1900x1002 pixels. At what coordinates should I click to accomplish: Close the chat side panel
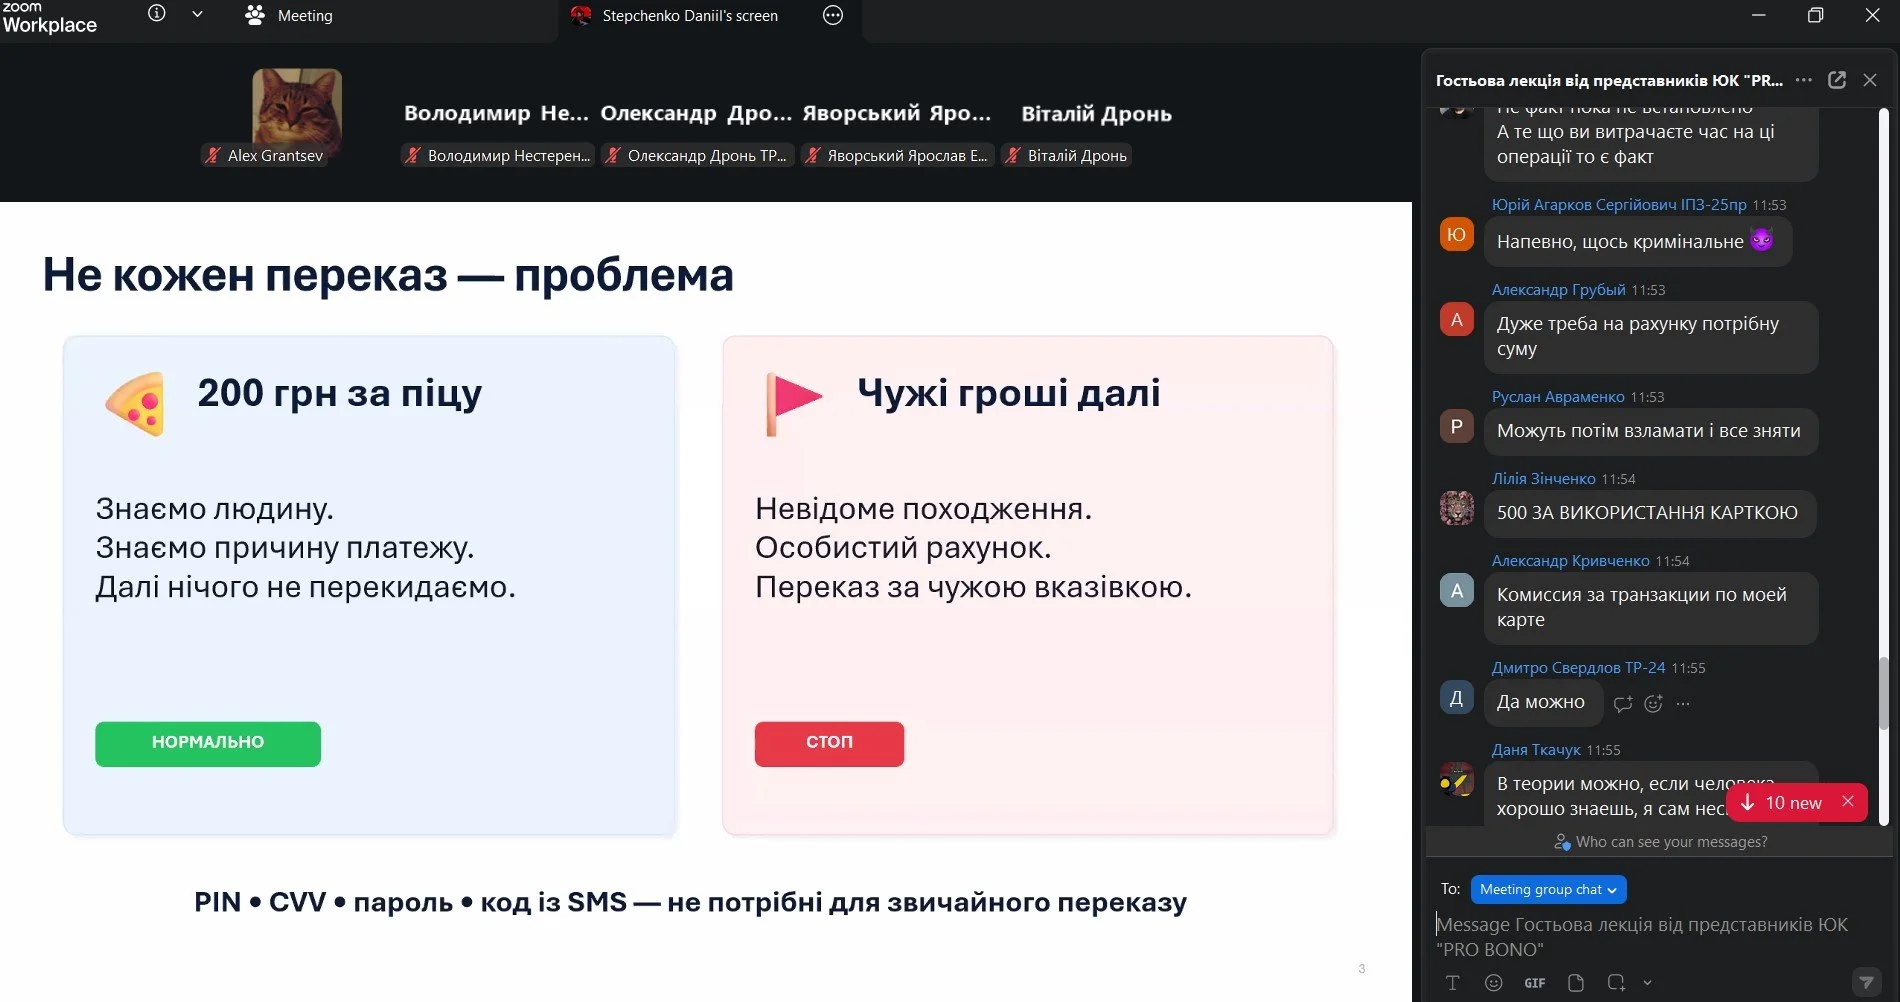1870,80
